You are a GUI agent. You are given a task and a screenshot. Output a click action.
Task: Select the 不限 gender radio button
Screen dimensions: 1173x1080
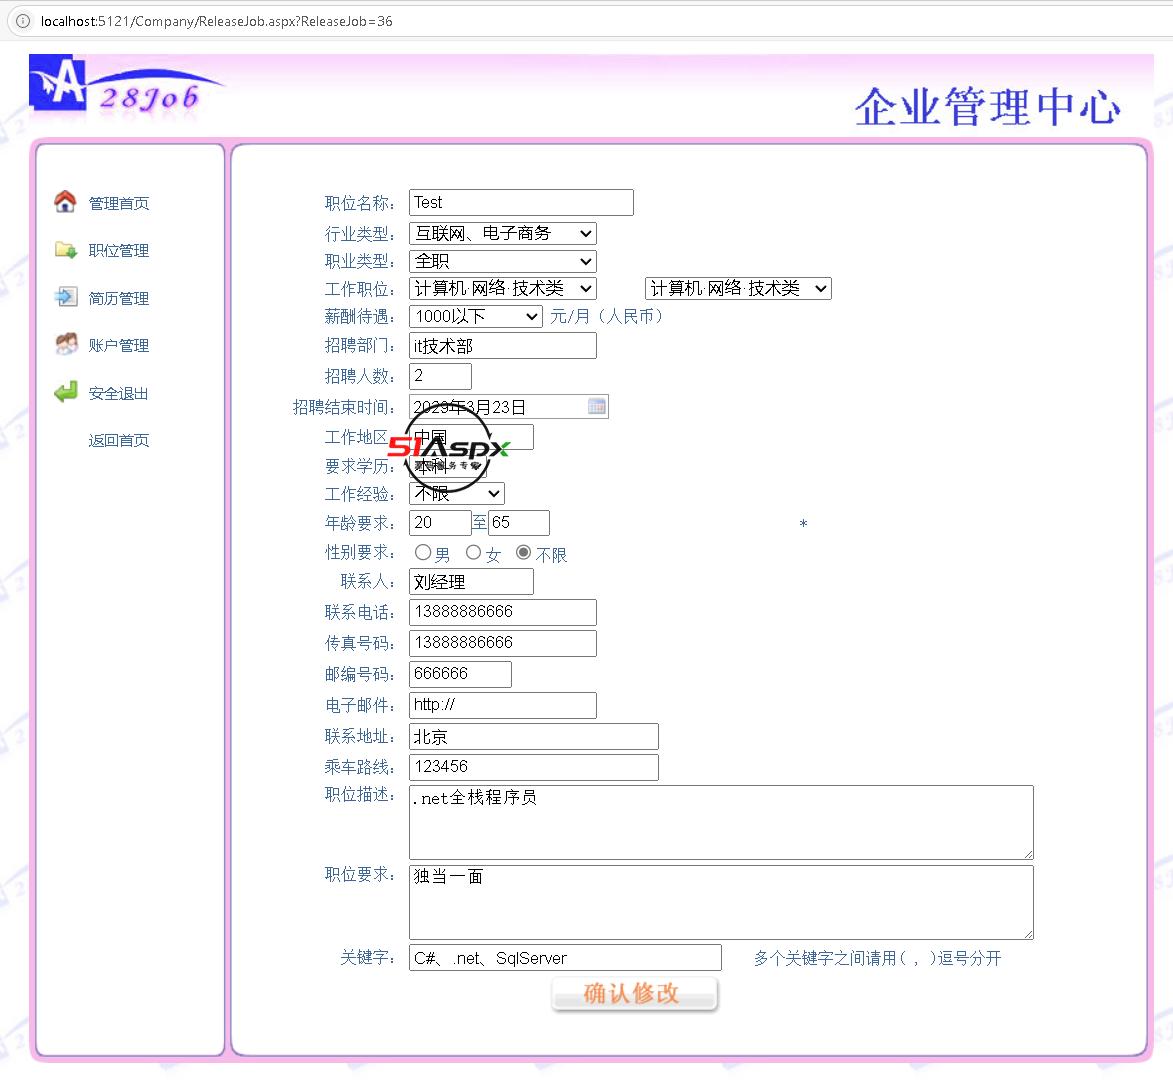pos(524,553)
